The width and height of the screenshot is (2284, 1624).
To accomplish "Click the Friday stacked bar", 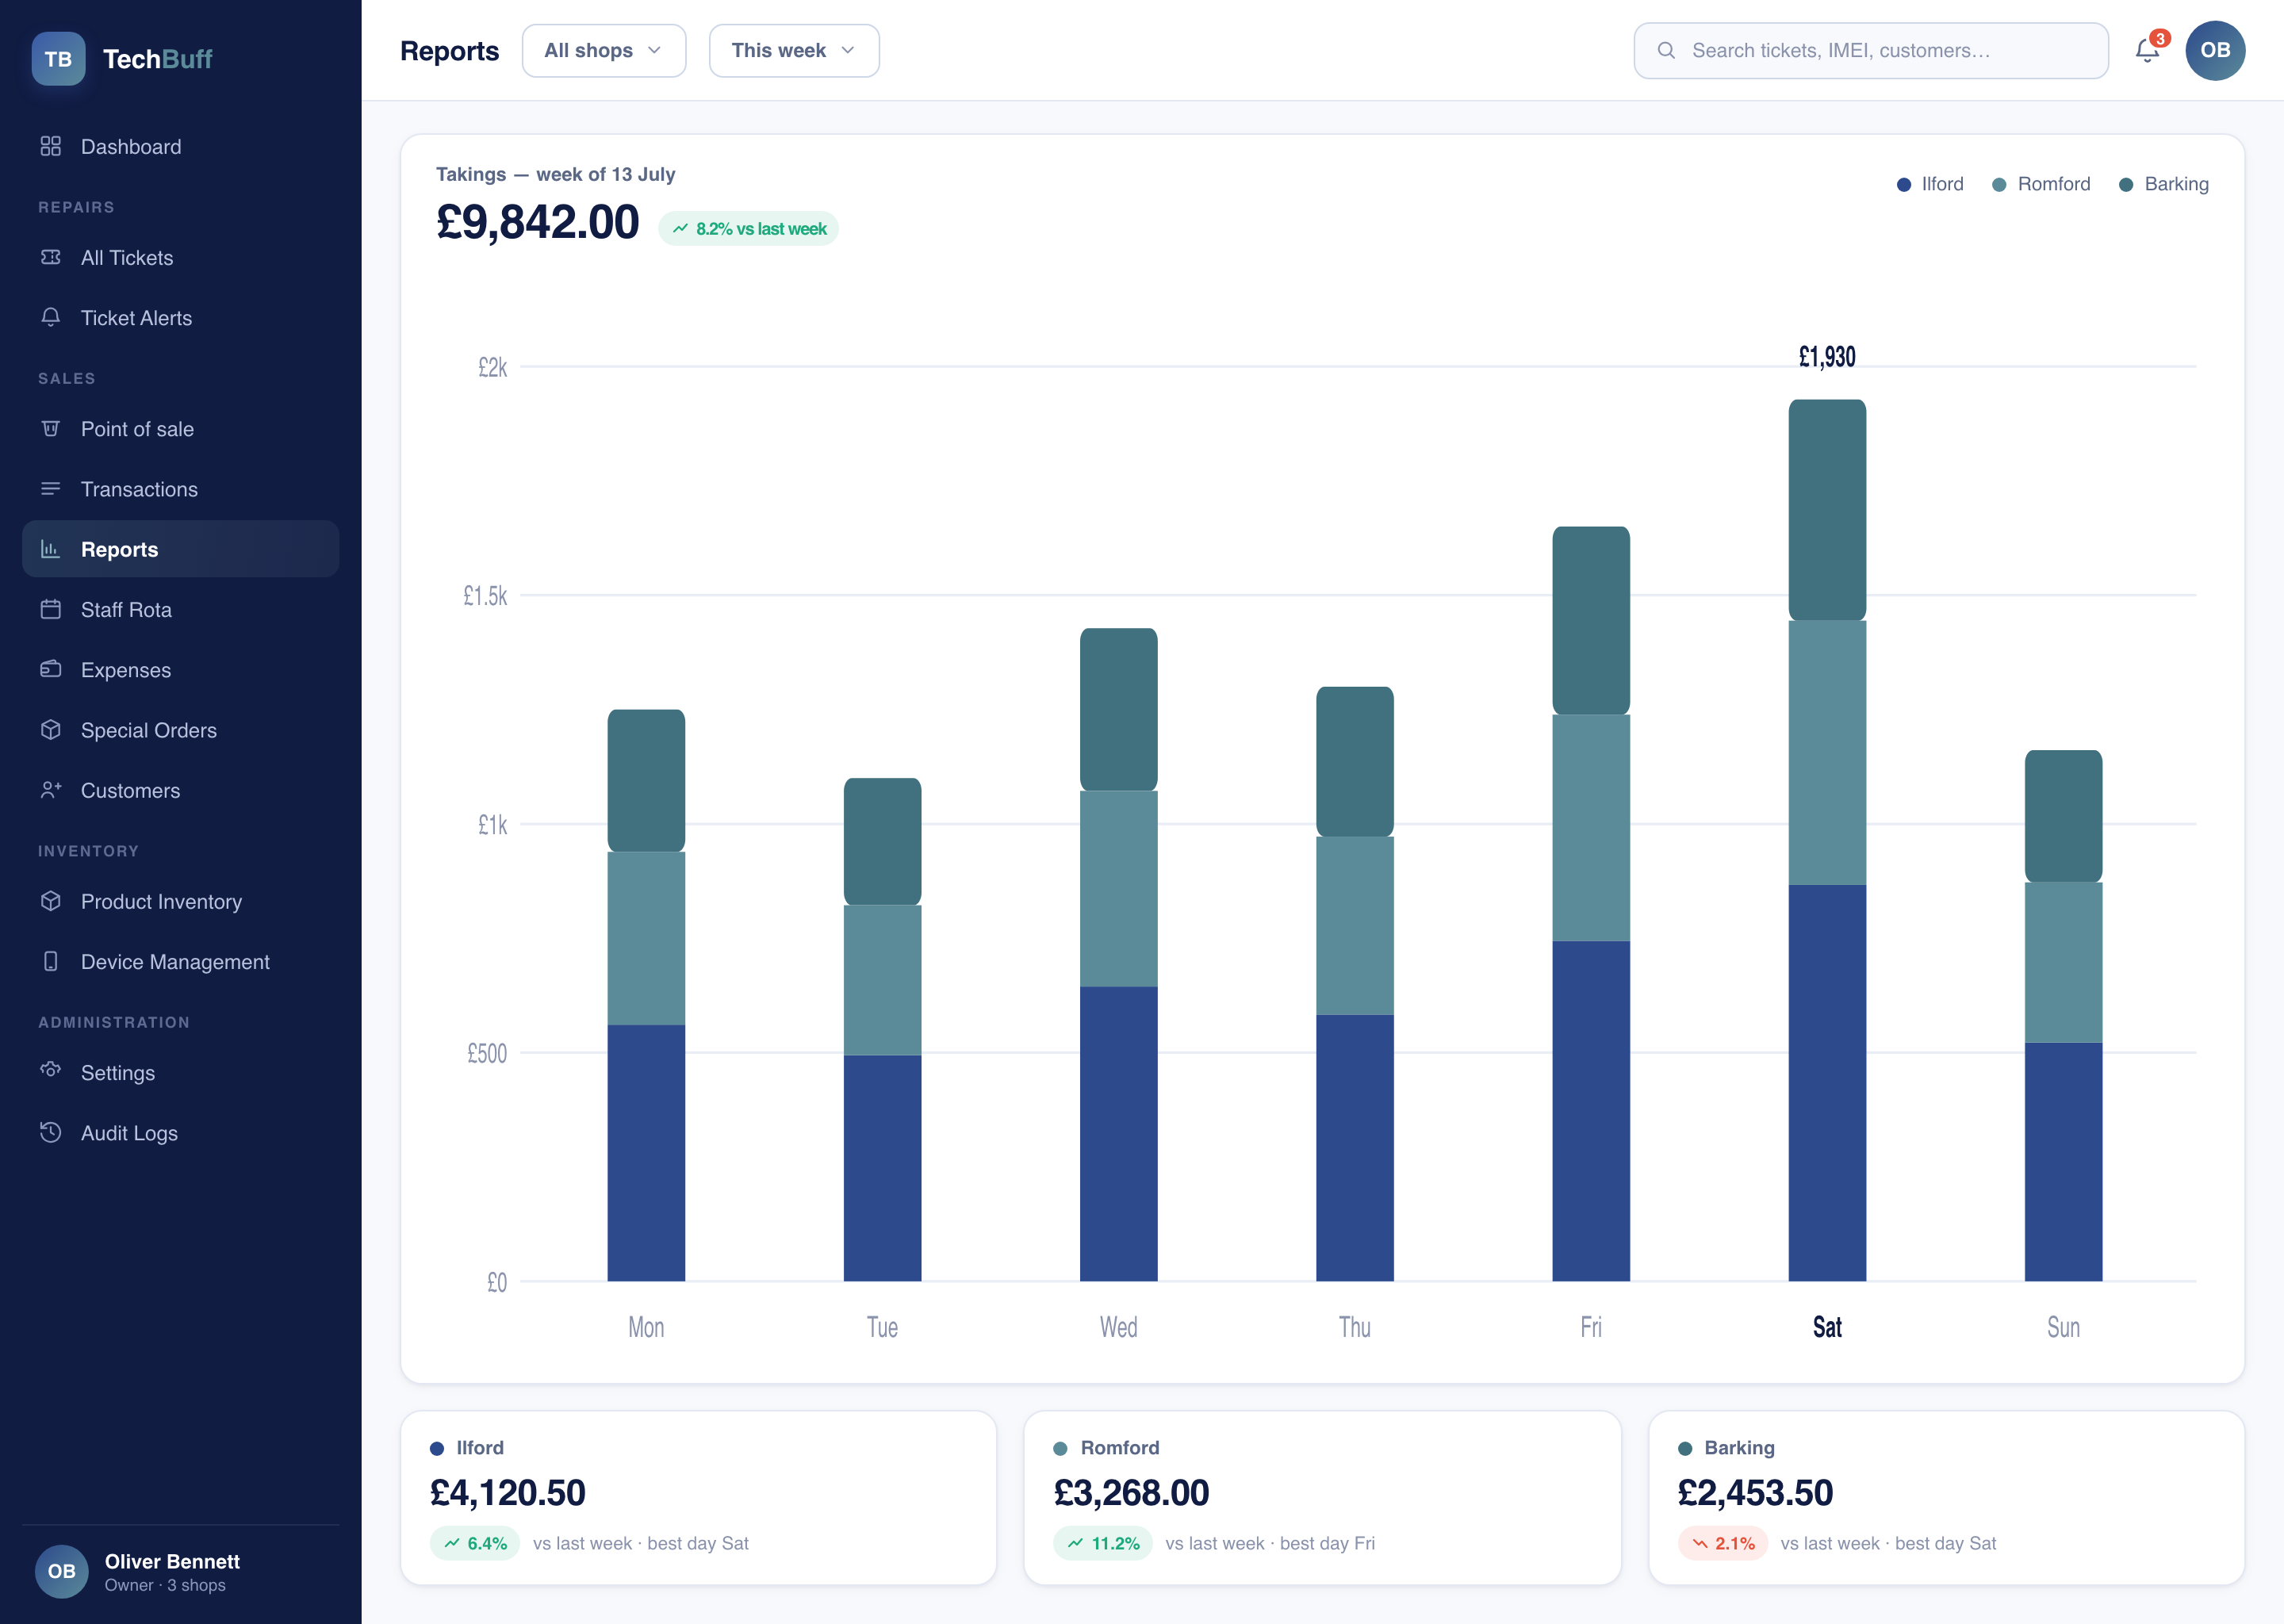I will [x=1591, y=903].
